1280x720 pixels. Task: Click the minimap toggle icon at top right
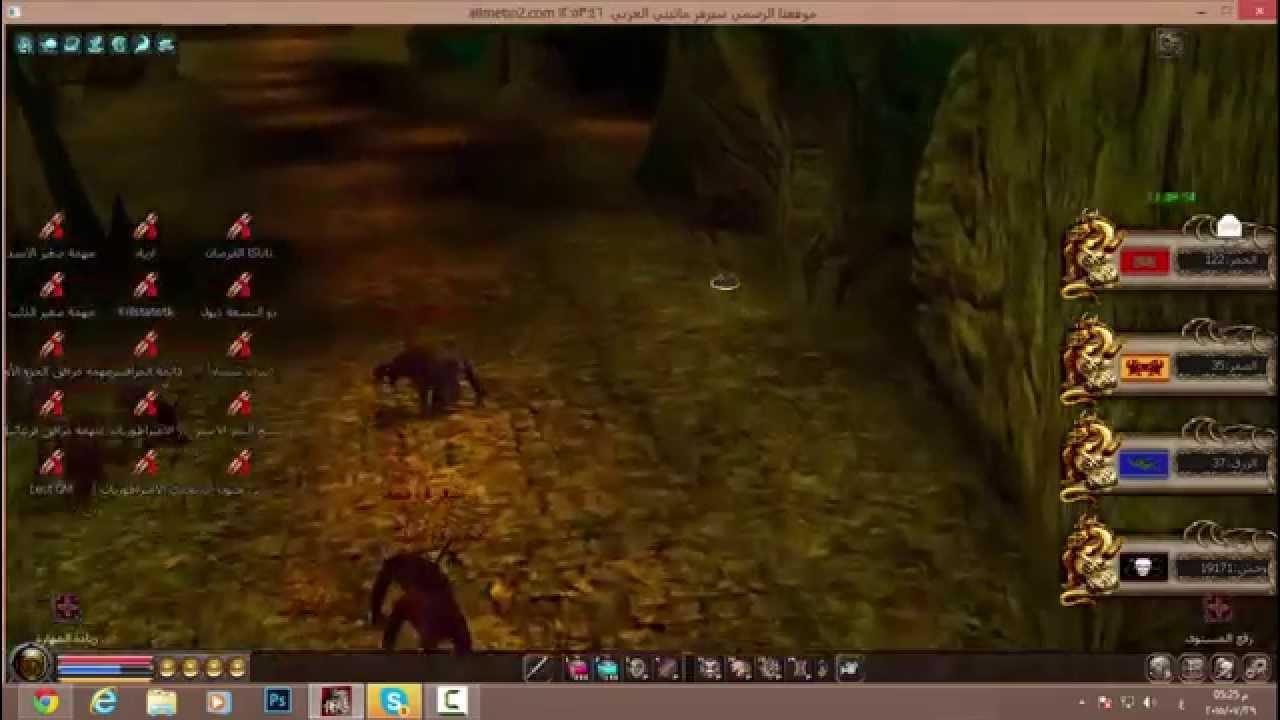pos(1169,43)
